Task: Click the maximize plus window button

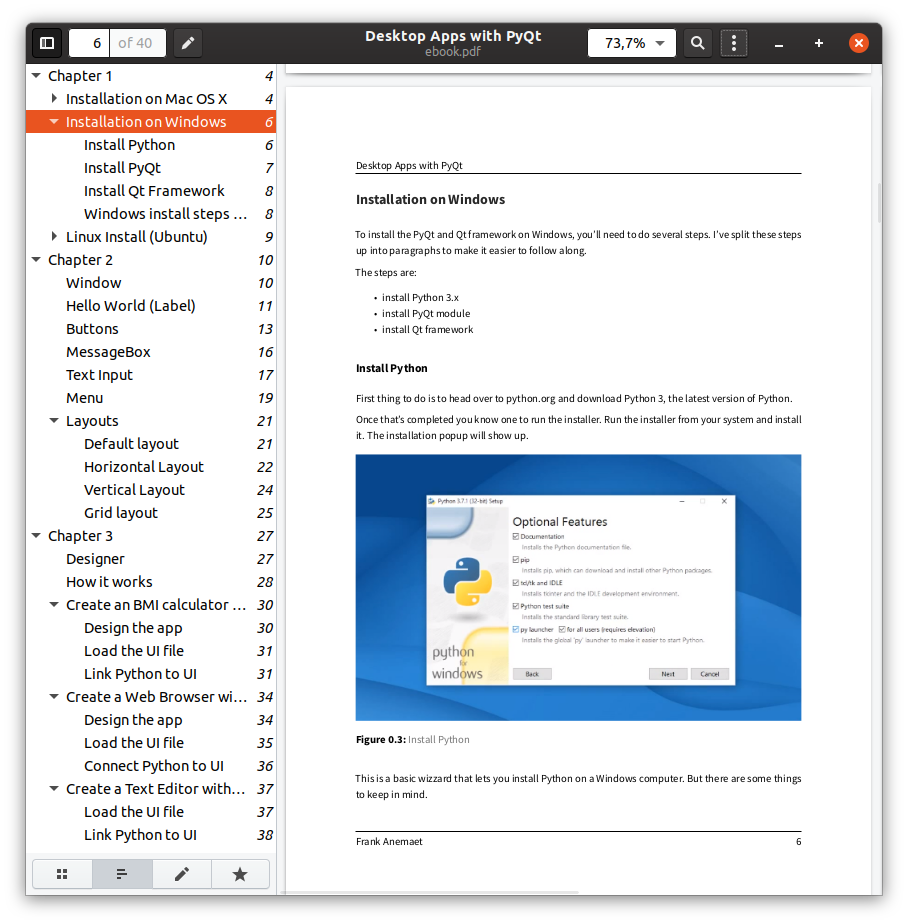Action: click(x=818, y=43)
